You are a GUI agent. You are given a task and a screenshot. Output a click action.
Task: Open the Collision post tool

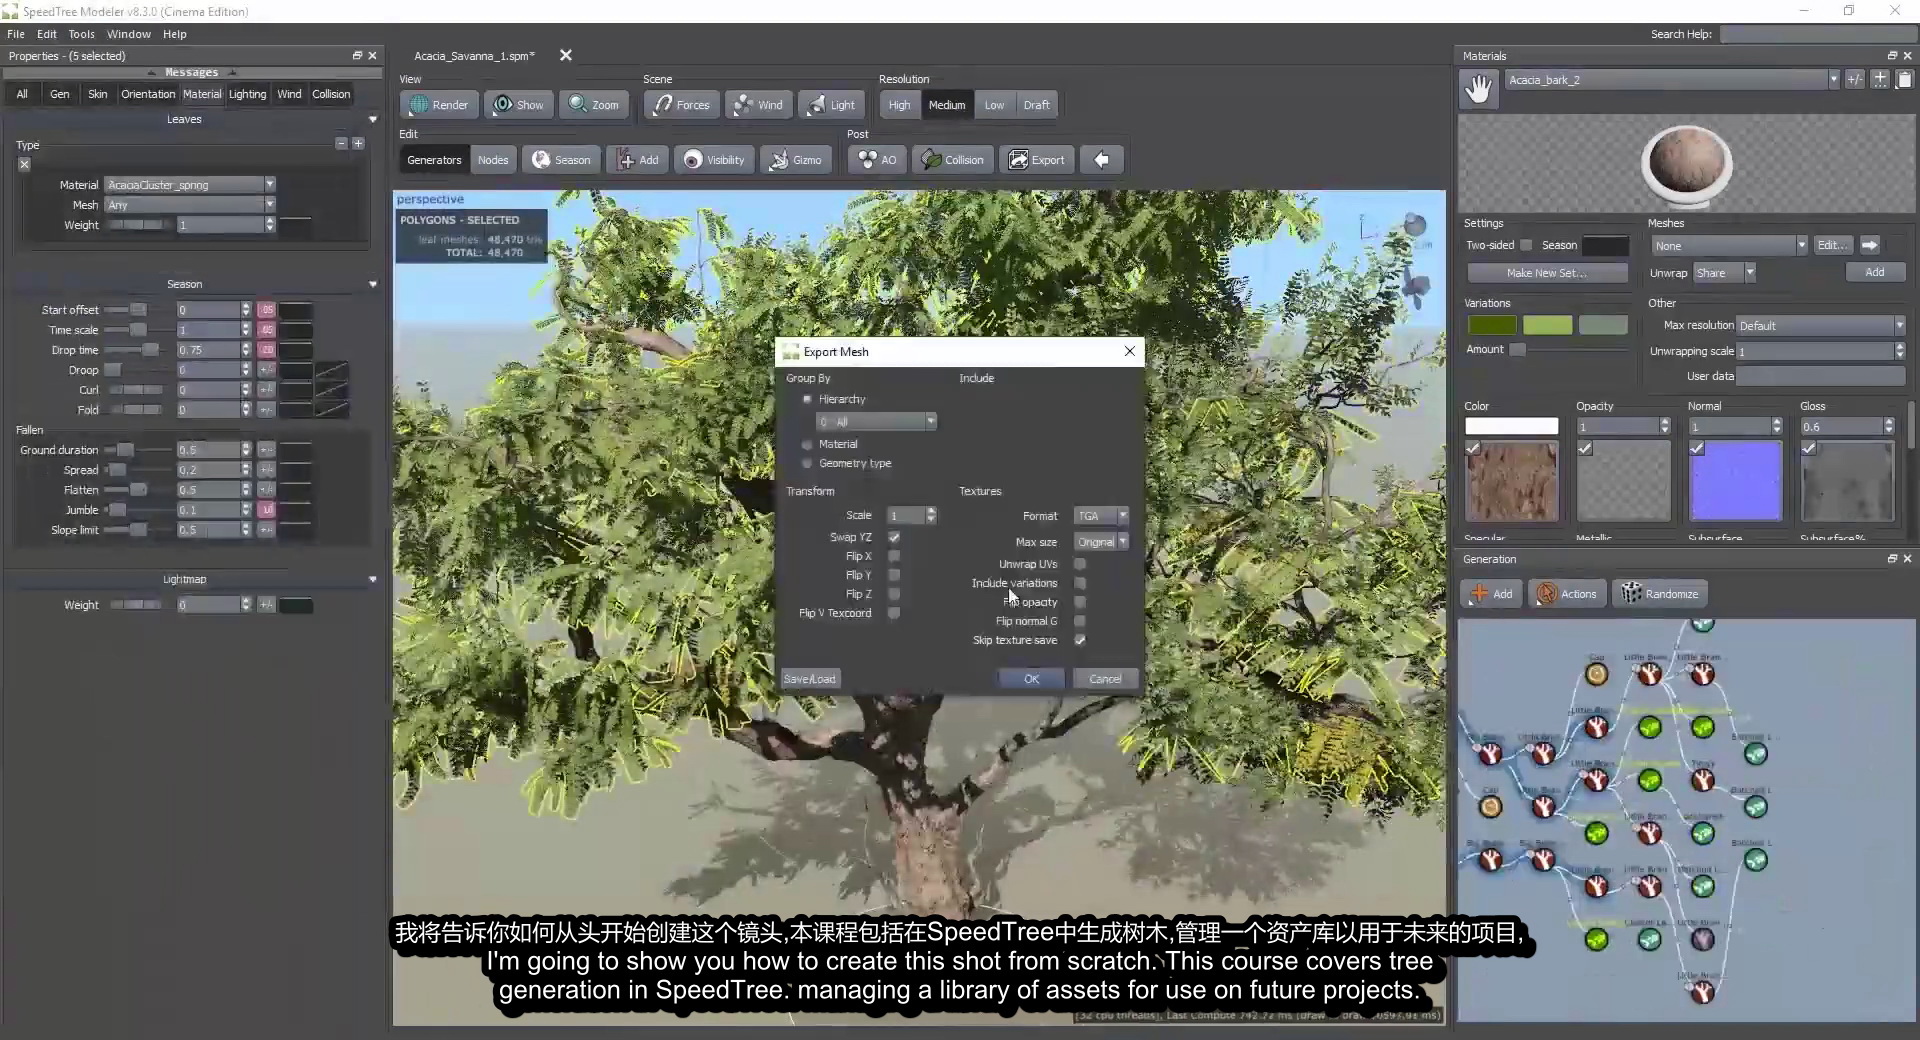(x=953, y=160)
